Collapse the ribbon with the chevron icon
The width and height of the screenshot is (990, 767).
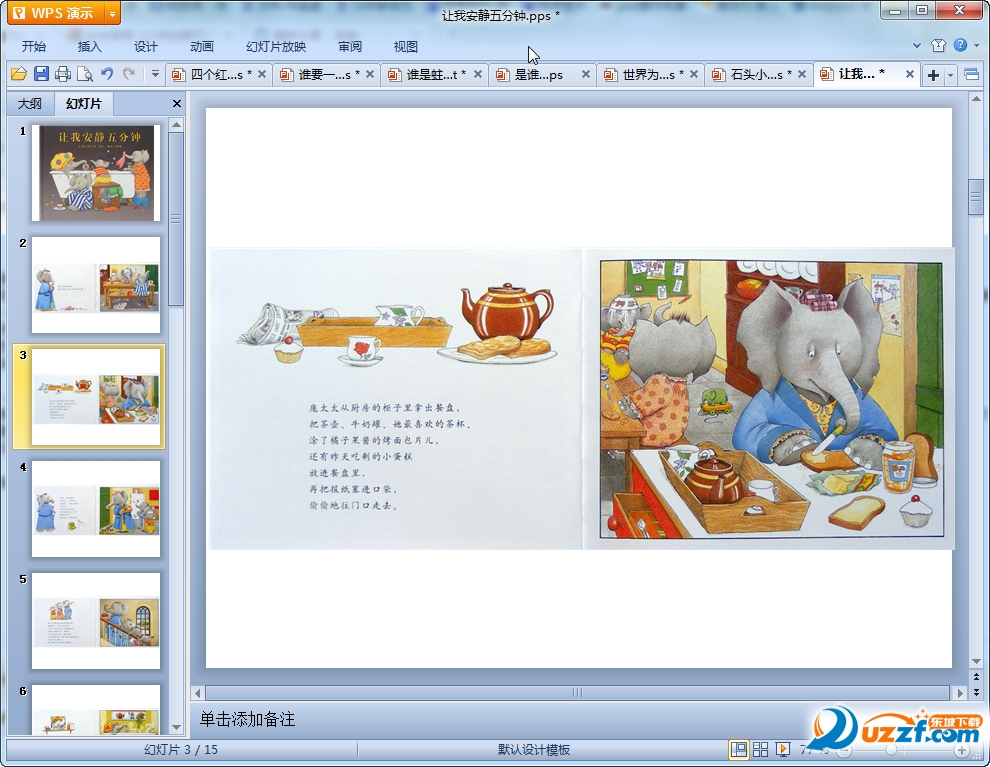917,45
